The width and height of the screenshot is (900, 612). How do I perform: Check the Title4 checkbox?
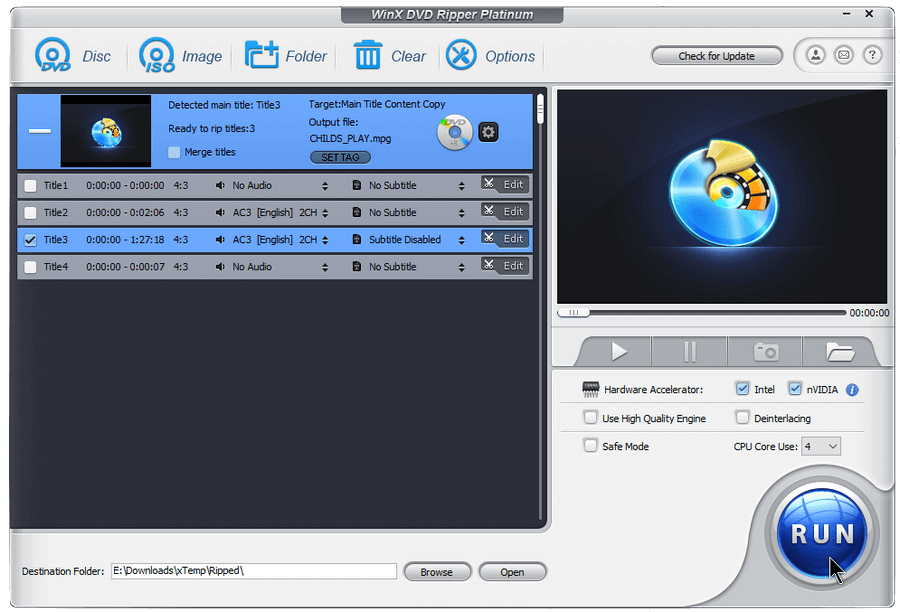point(30,267)
